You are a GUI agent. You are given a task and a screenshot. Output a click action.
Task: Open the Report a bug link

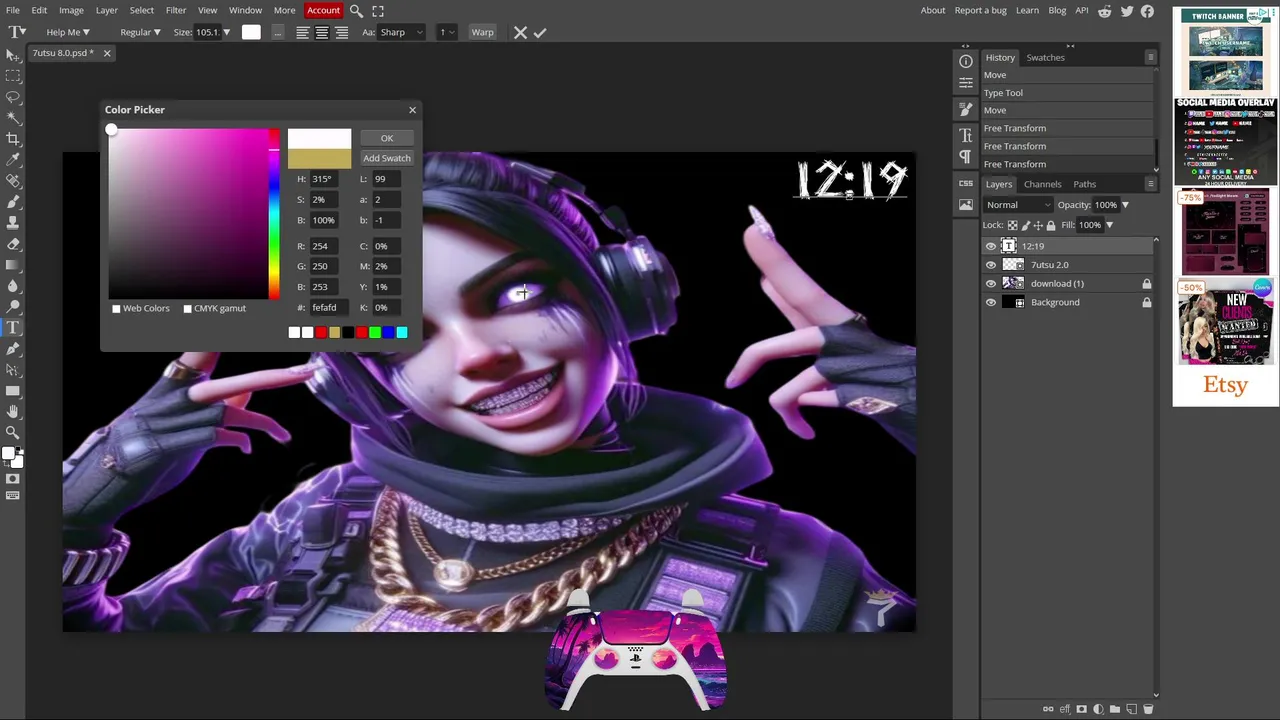point(980,10)
